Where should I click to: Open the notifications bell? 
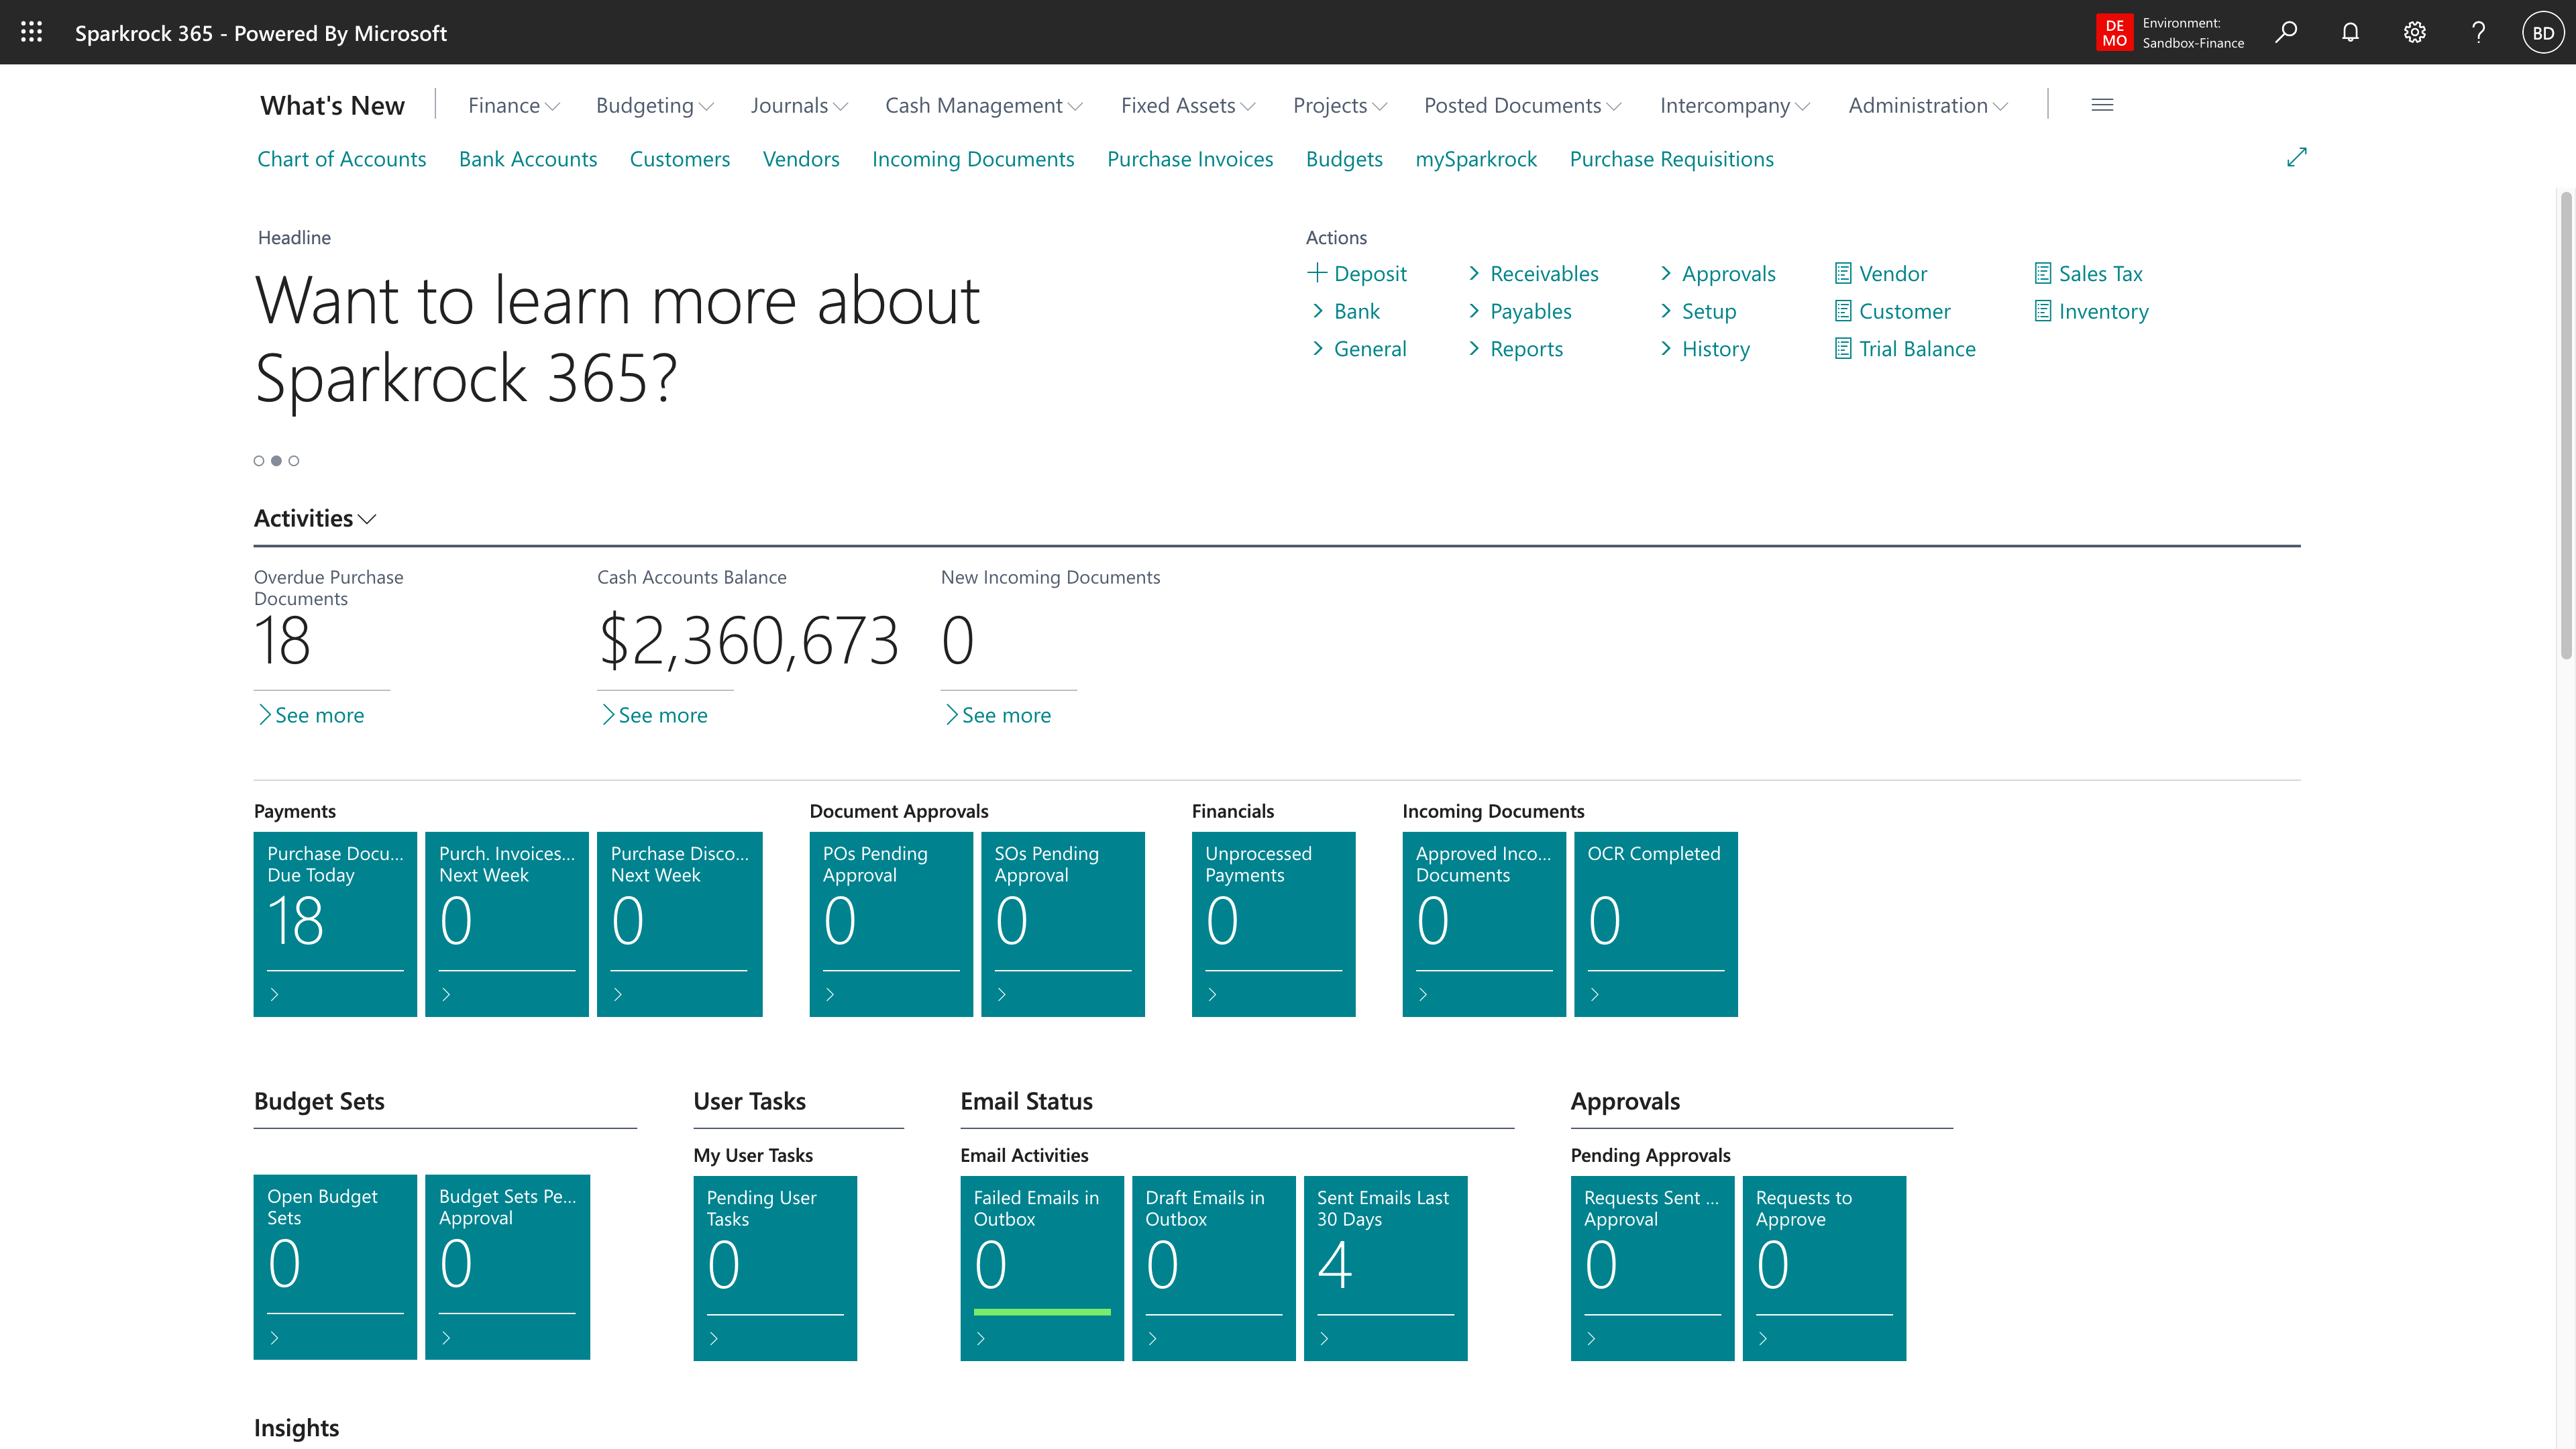[x=2350, y=32]
